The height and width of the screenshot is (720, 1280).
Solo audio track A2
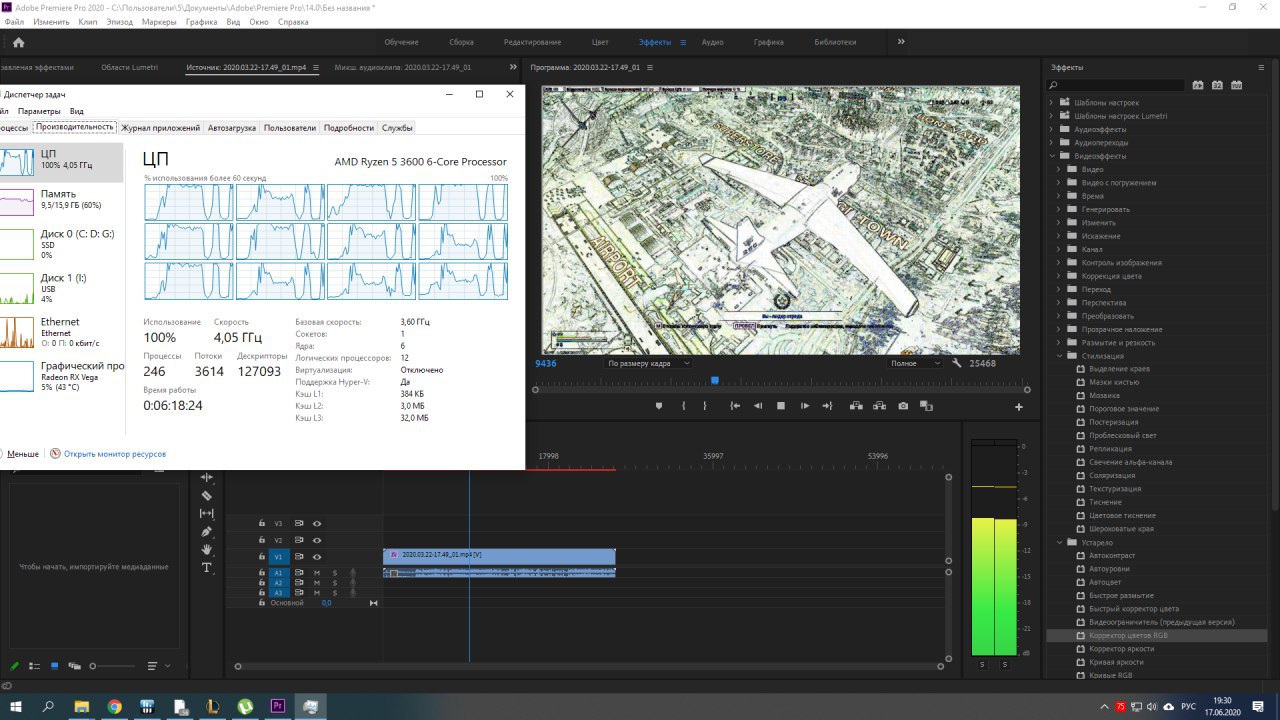click(x=335, y=583)
